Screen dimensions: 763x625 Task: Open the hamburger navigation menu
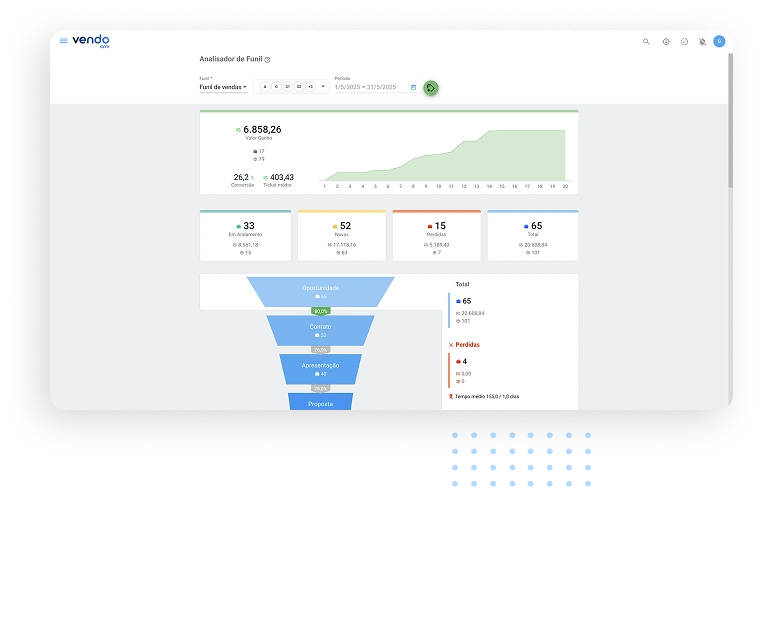[x=64, y=41]
